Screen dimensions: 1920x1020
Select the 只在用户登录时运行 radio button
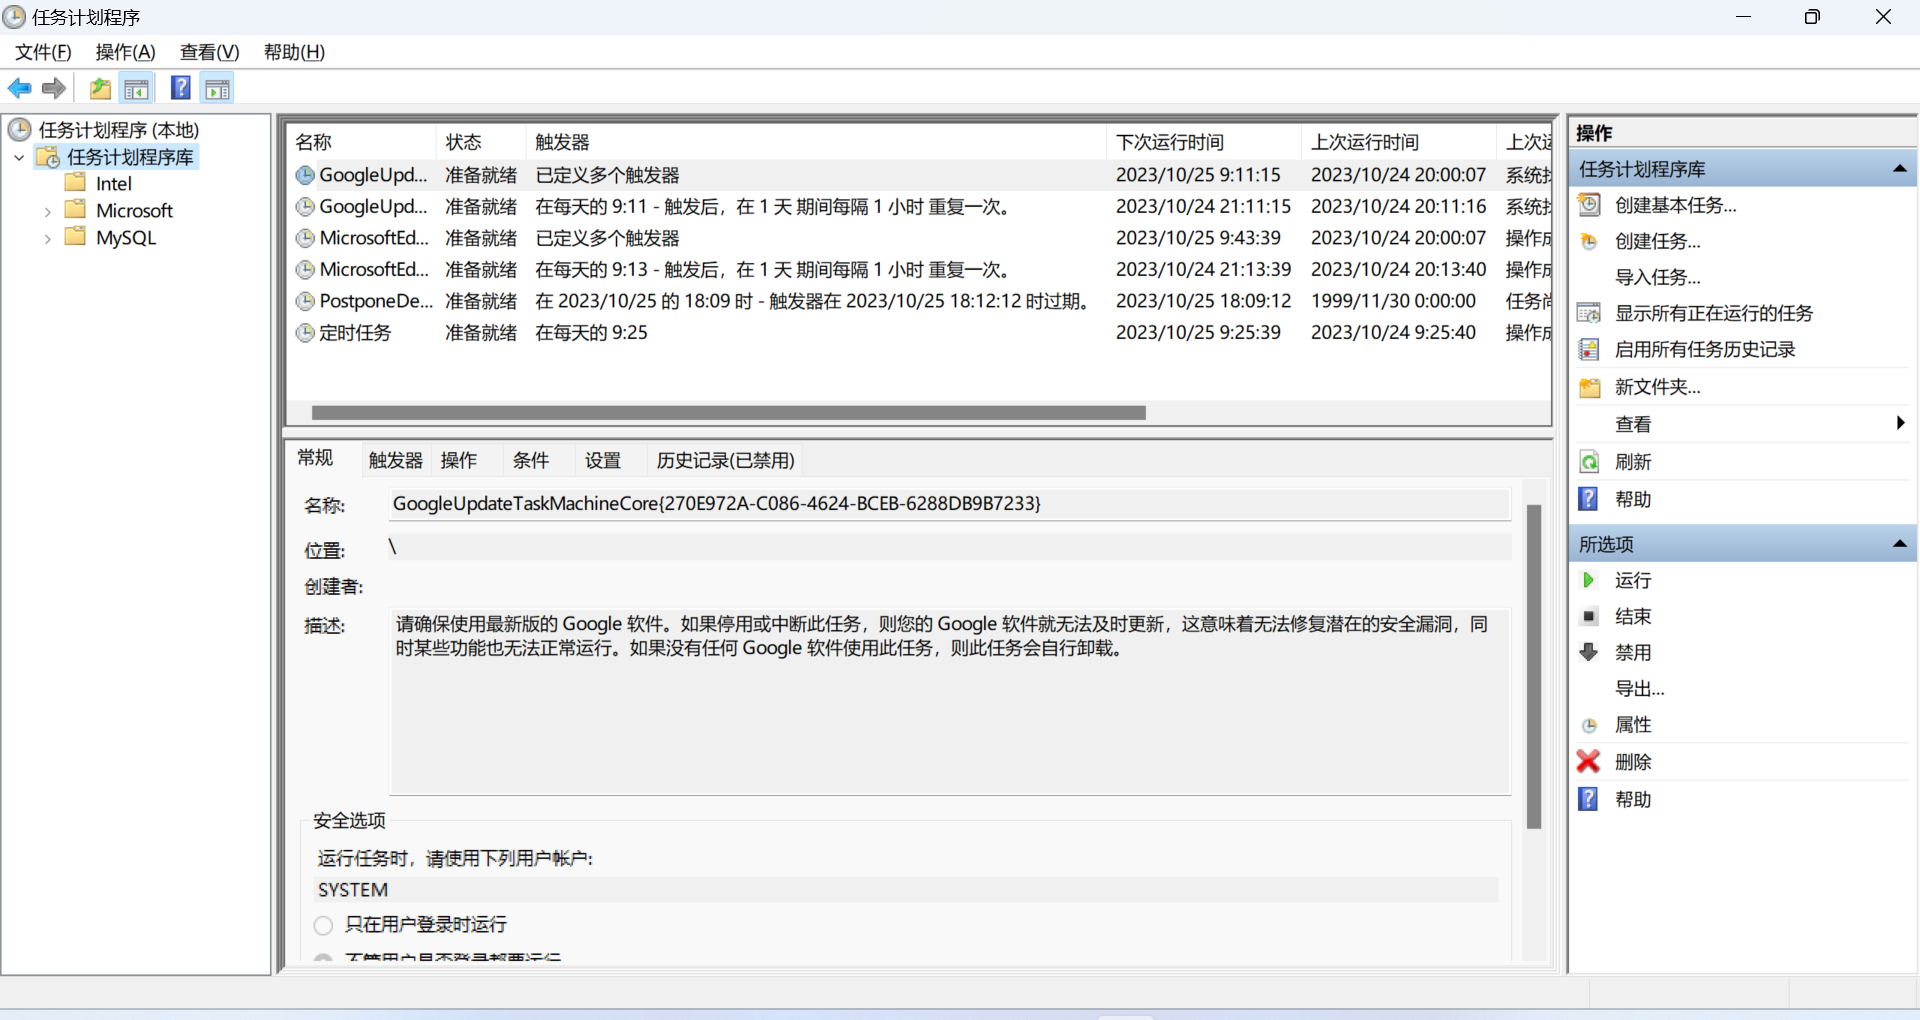[323, 925]
